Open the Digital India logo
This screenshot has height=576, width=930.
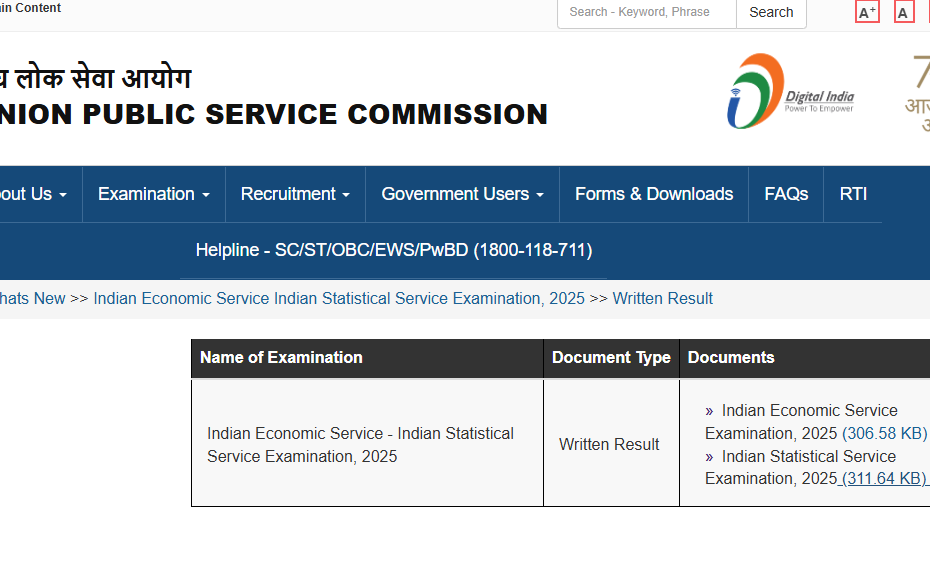[x=790, y=92]
